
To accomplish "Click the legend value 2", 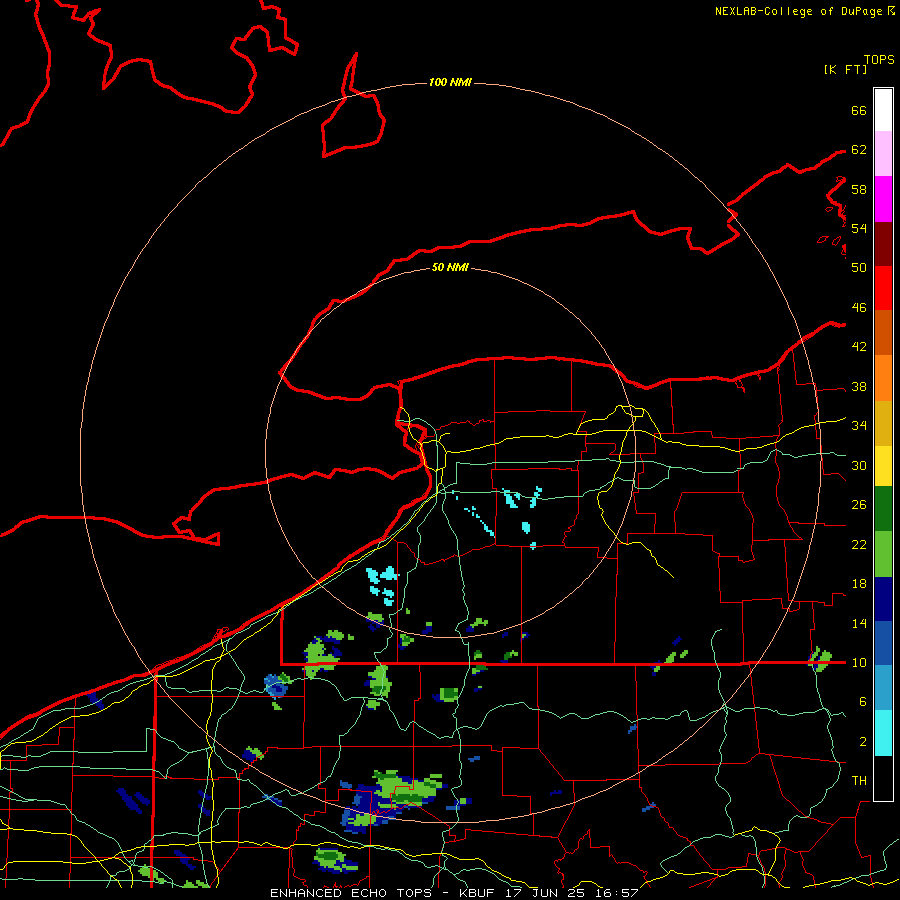I will (x=862, y=742).
